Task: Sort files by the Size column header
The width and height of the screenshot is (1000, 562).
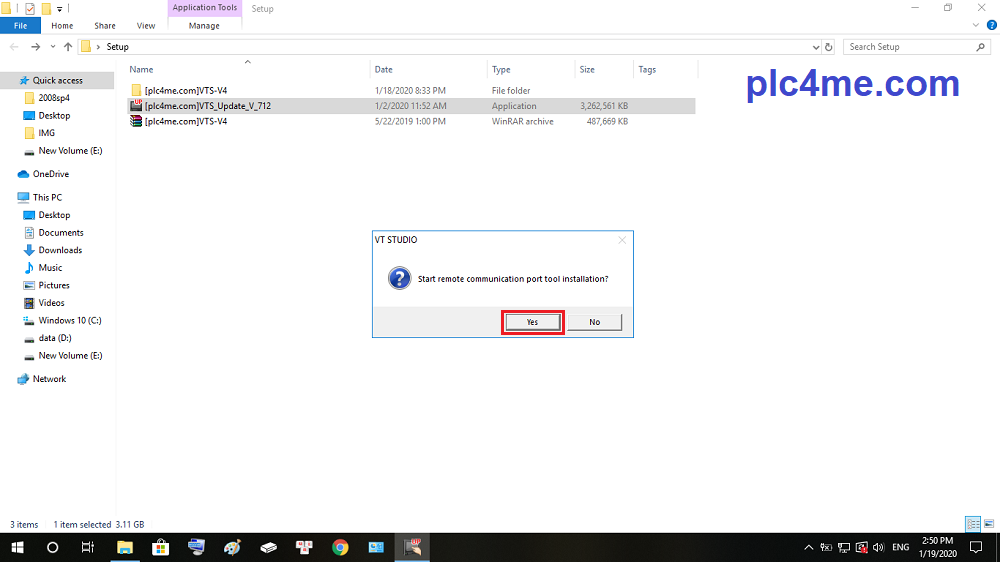Action: (x=588, y=70)
